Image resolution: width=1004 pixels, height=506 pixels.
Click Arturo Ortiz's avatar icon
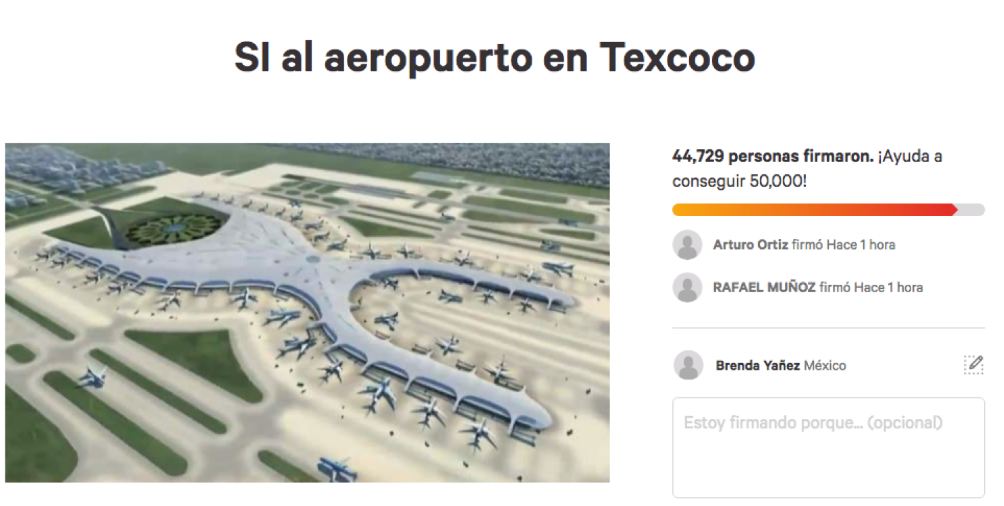(x=687, y=245)
